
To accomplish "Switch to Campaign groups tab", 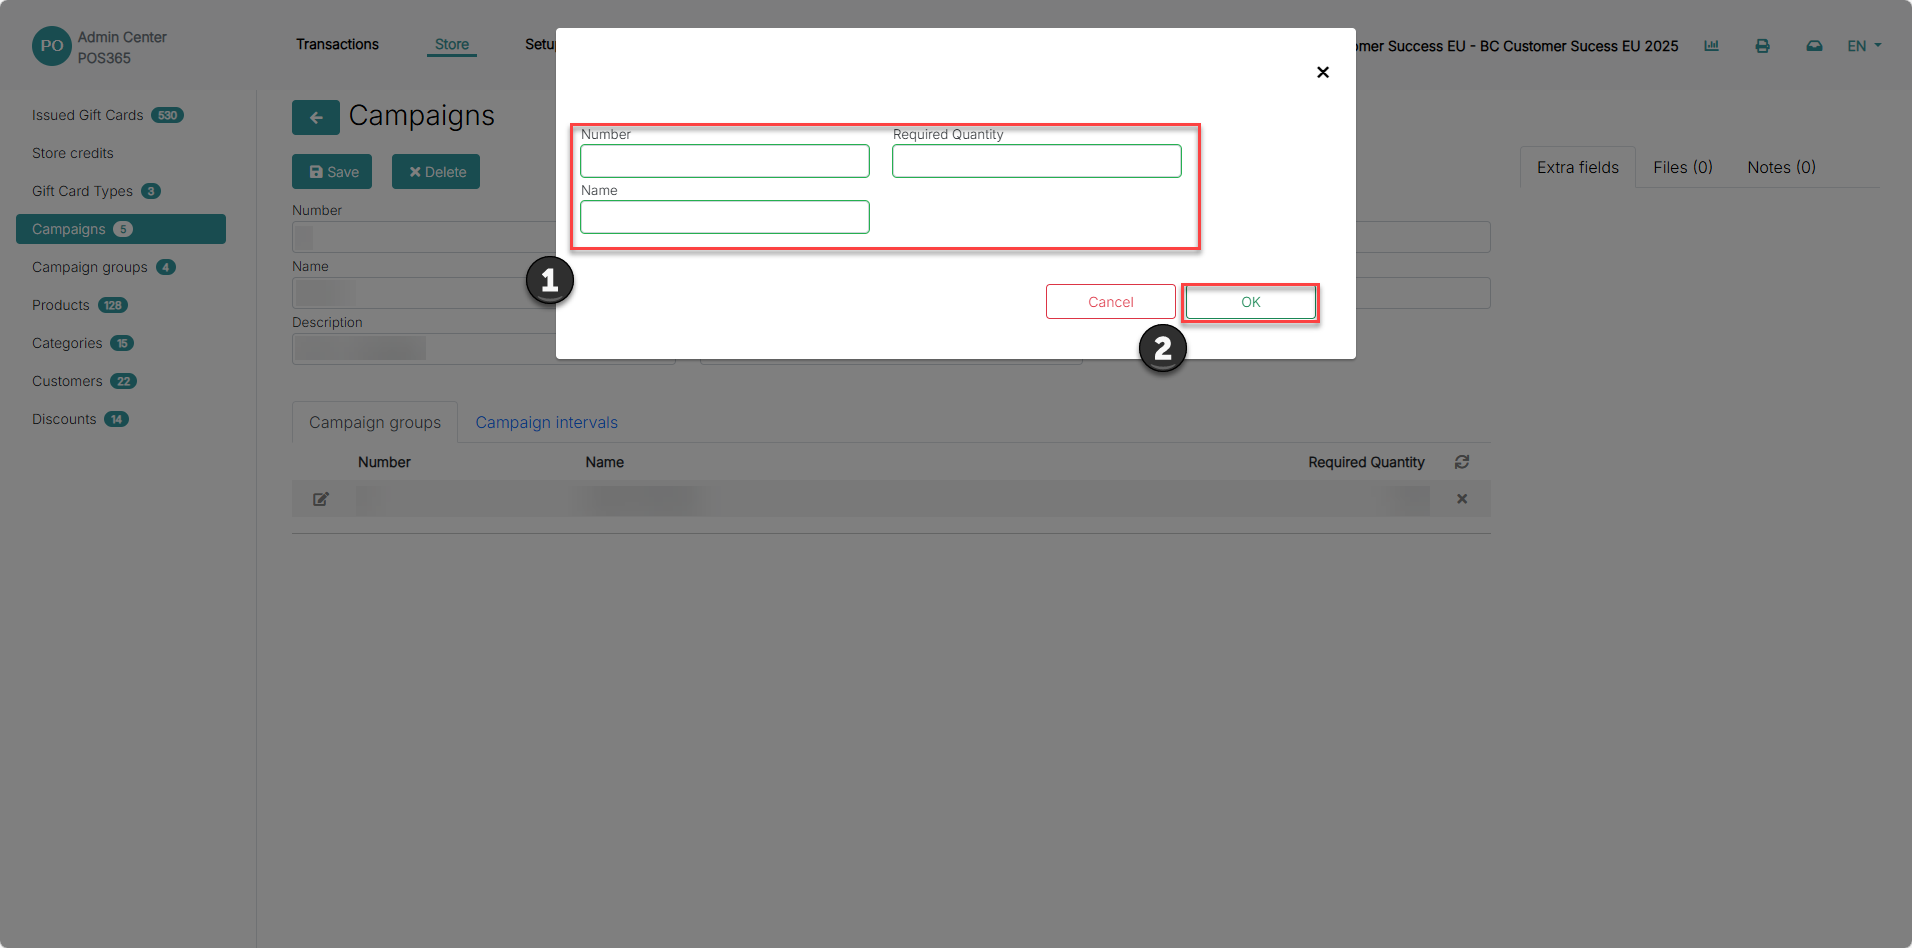I will pyautogui.click(x=375, y=422).
